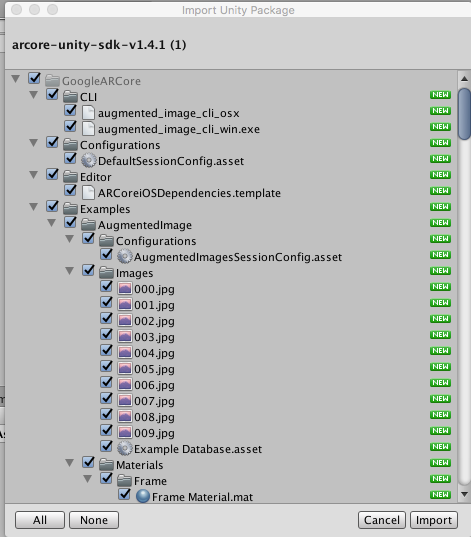The width and height of the screenshot is (471, 537).
Task: Click the Import button
Action: 434,520
